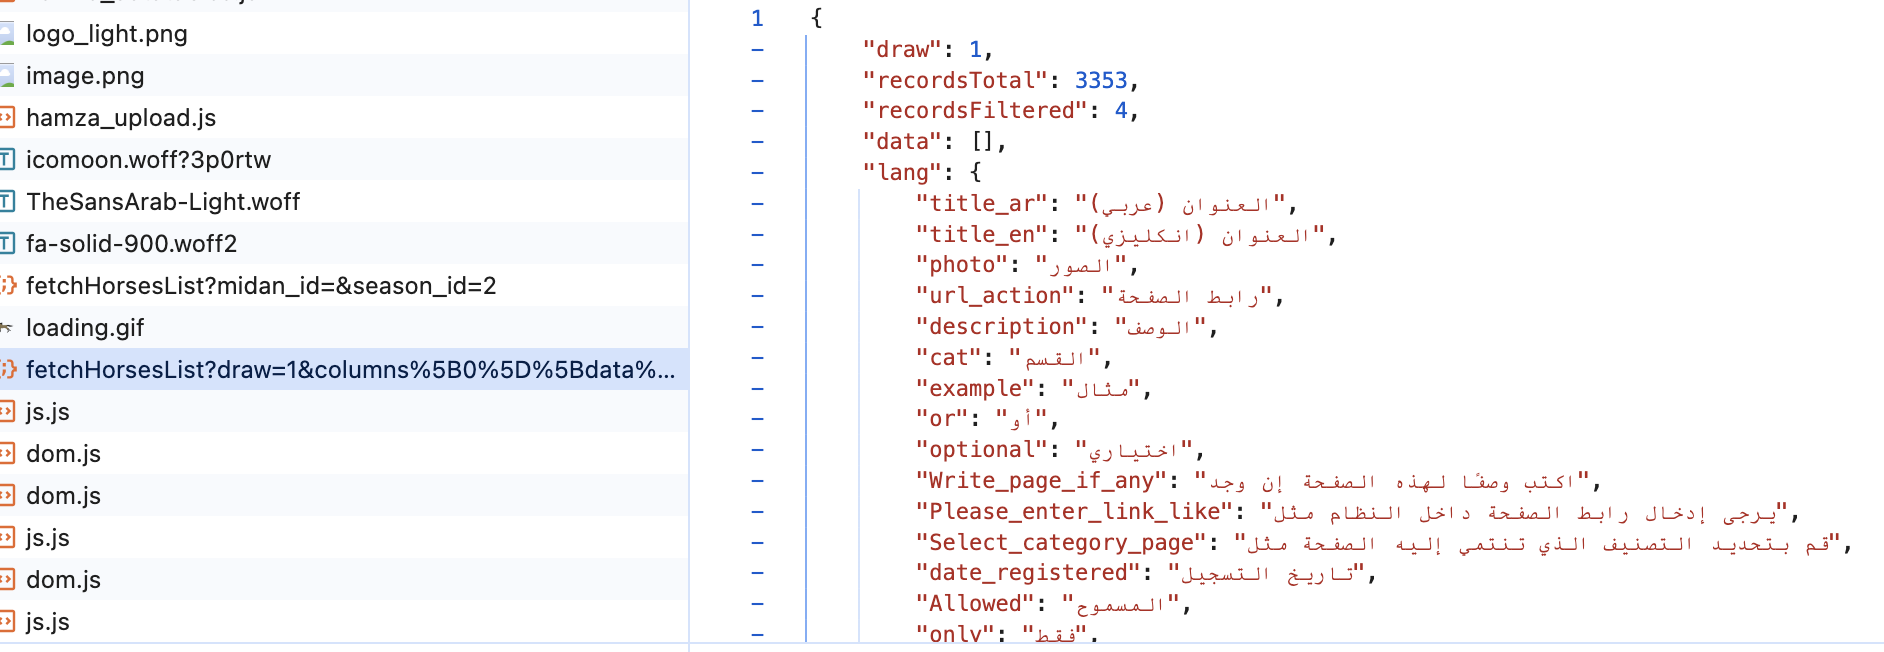The width and height of the screenshot is (1884, 652).
Task: Click the font icon beside icomoon.woff?3p0rtw
Action: pos(6,160)
